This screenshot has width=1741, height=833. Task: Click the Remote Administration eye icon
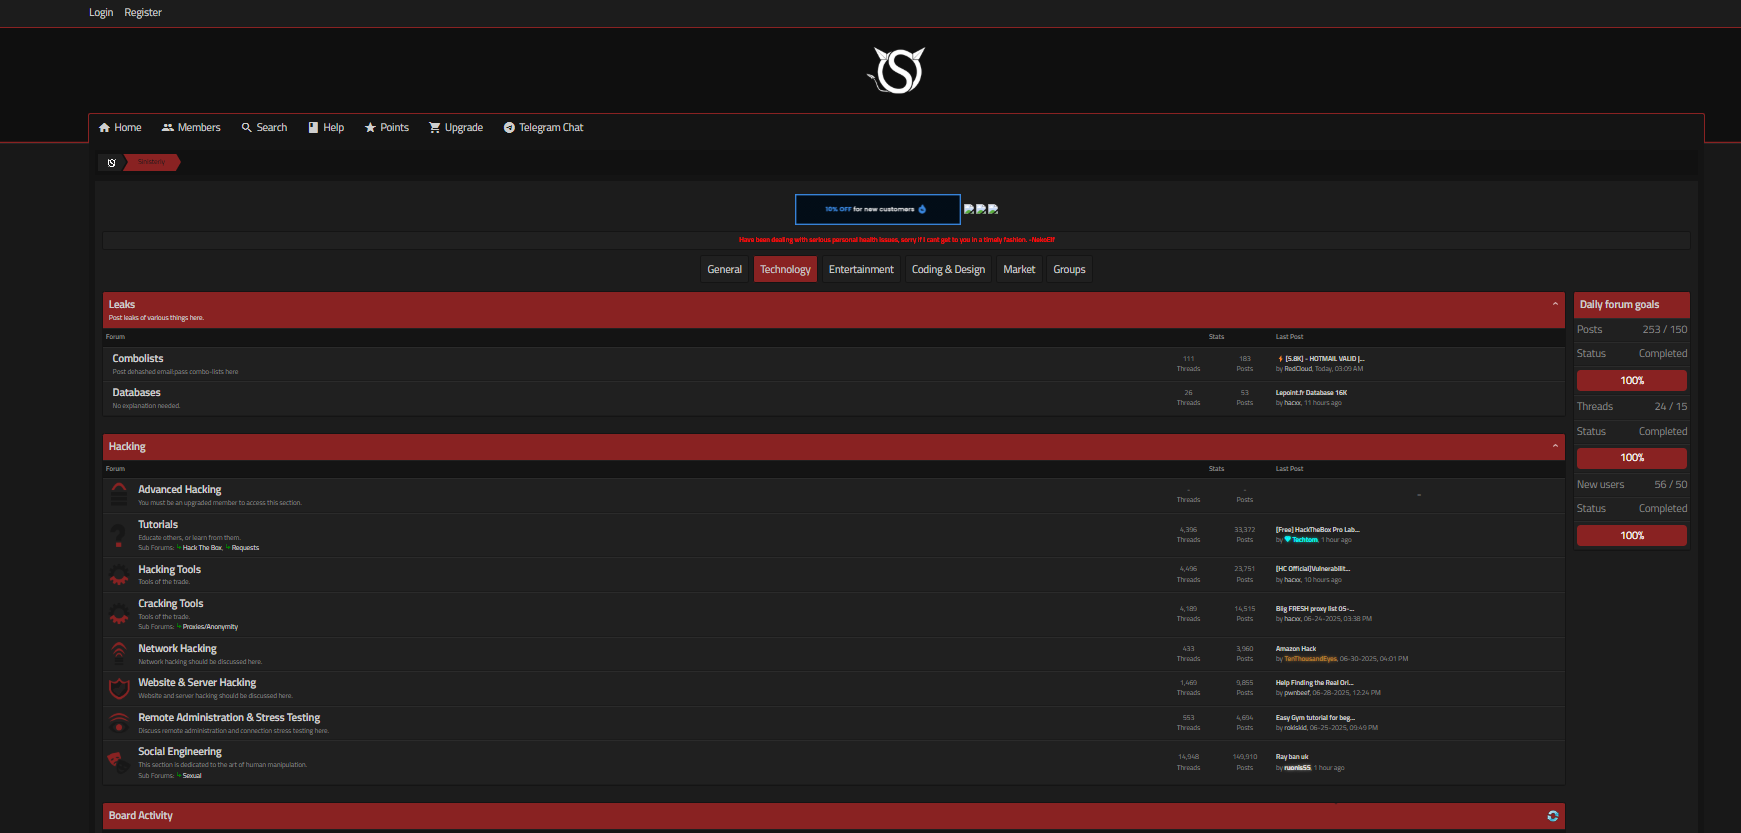pyautogui.click(x=119, y=722)
